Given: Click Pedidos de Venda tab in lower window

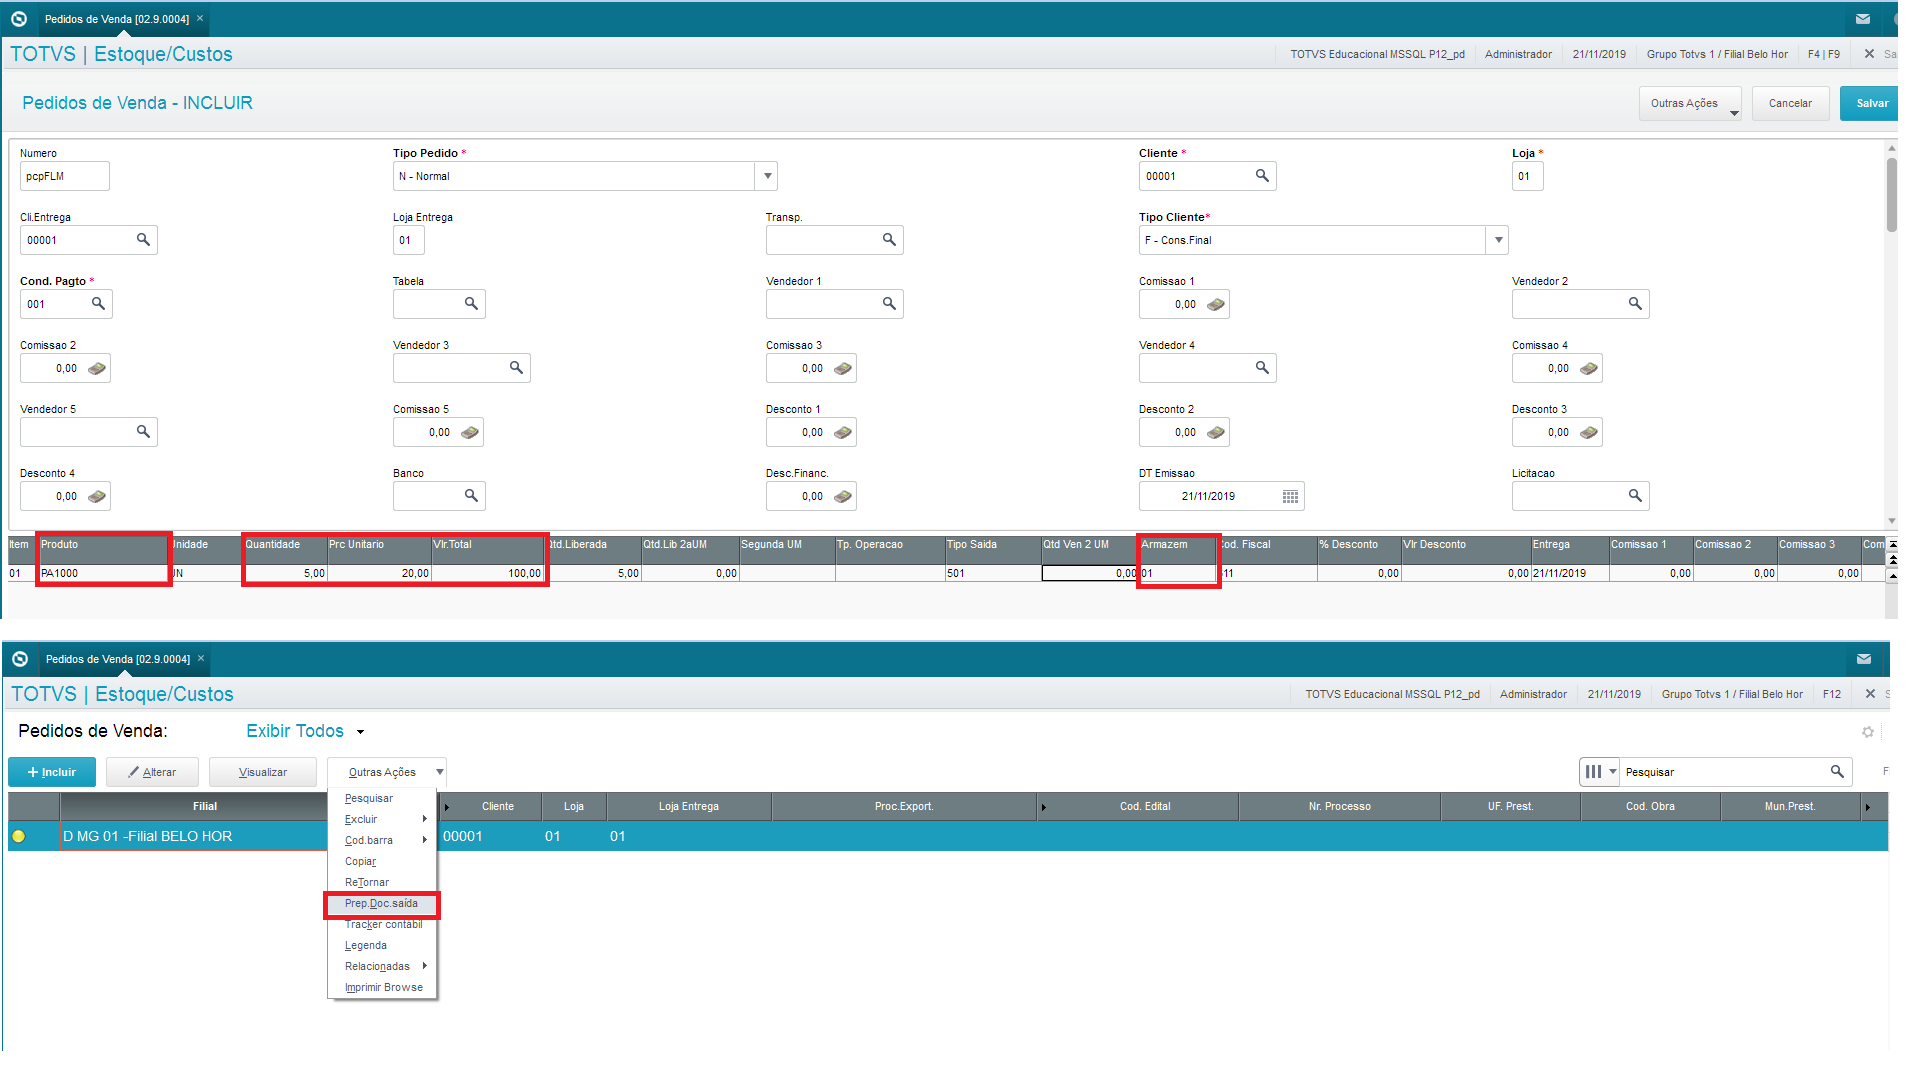Looking at the screenshot, I should click(118, 659).
